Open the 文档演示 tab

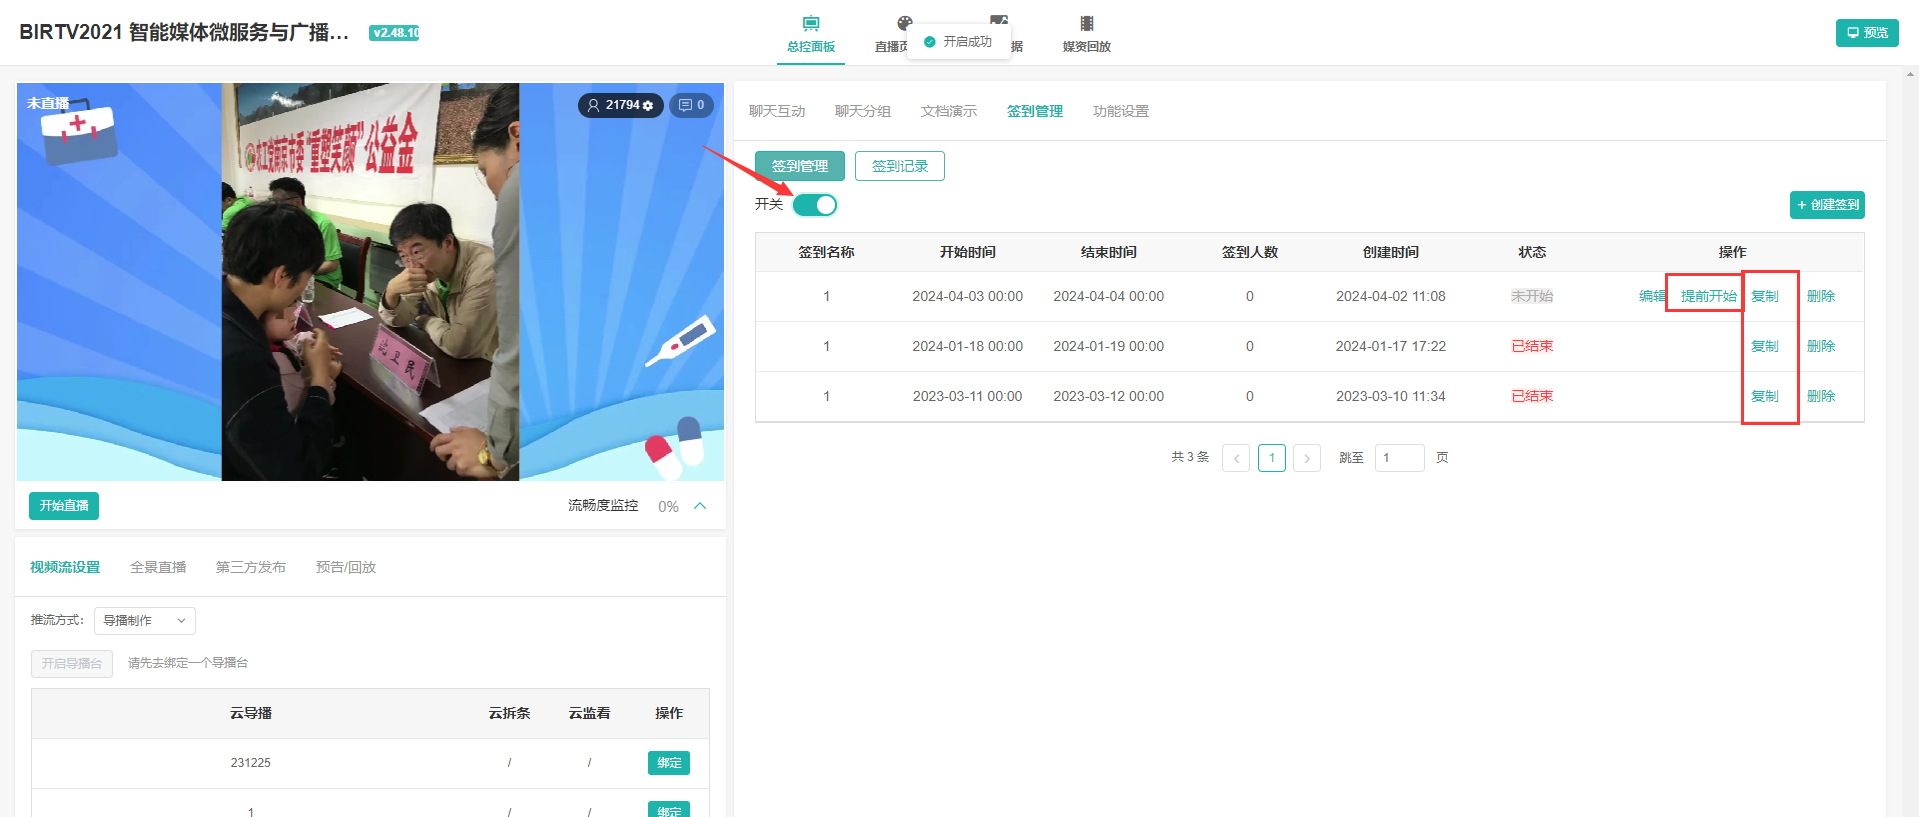tap(949, 111)
